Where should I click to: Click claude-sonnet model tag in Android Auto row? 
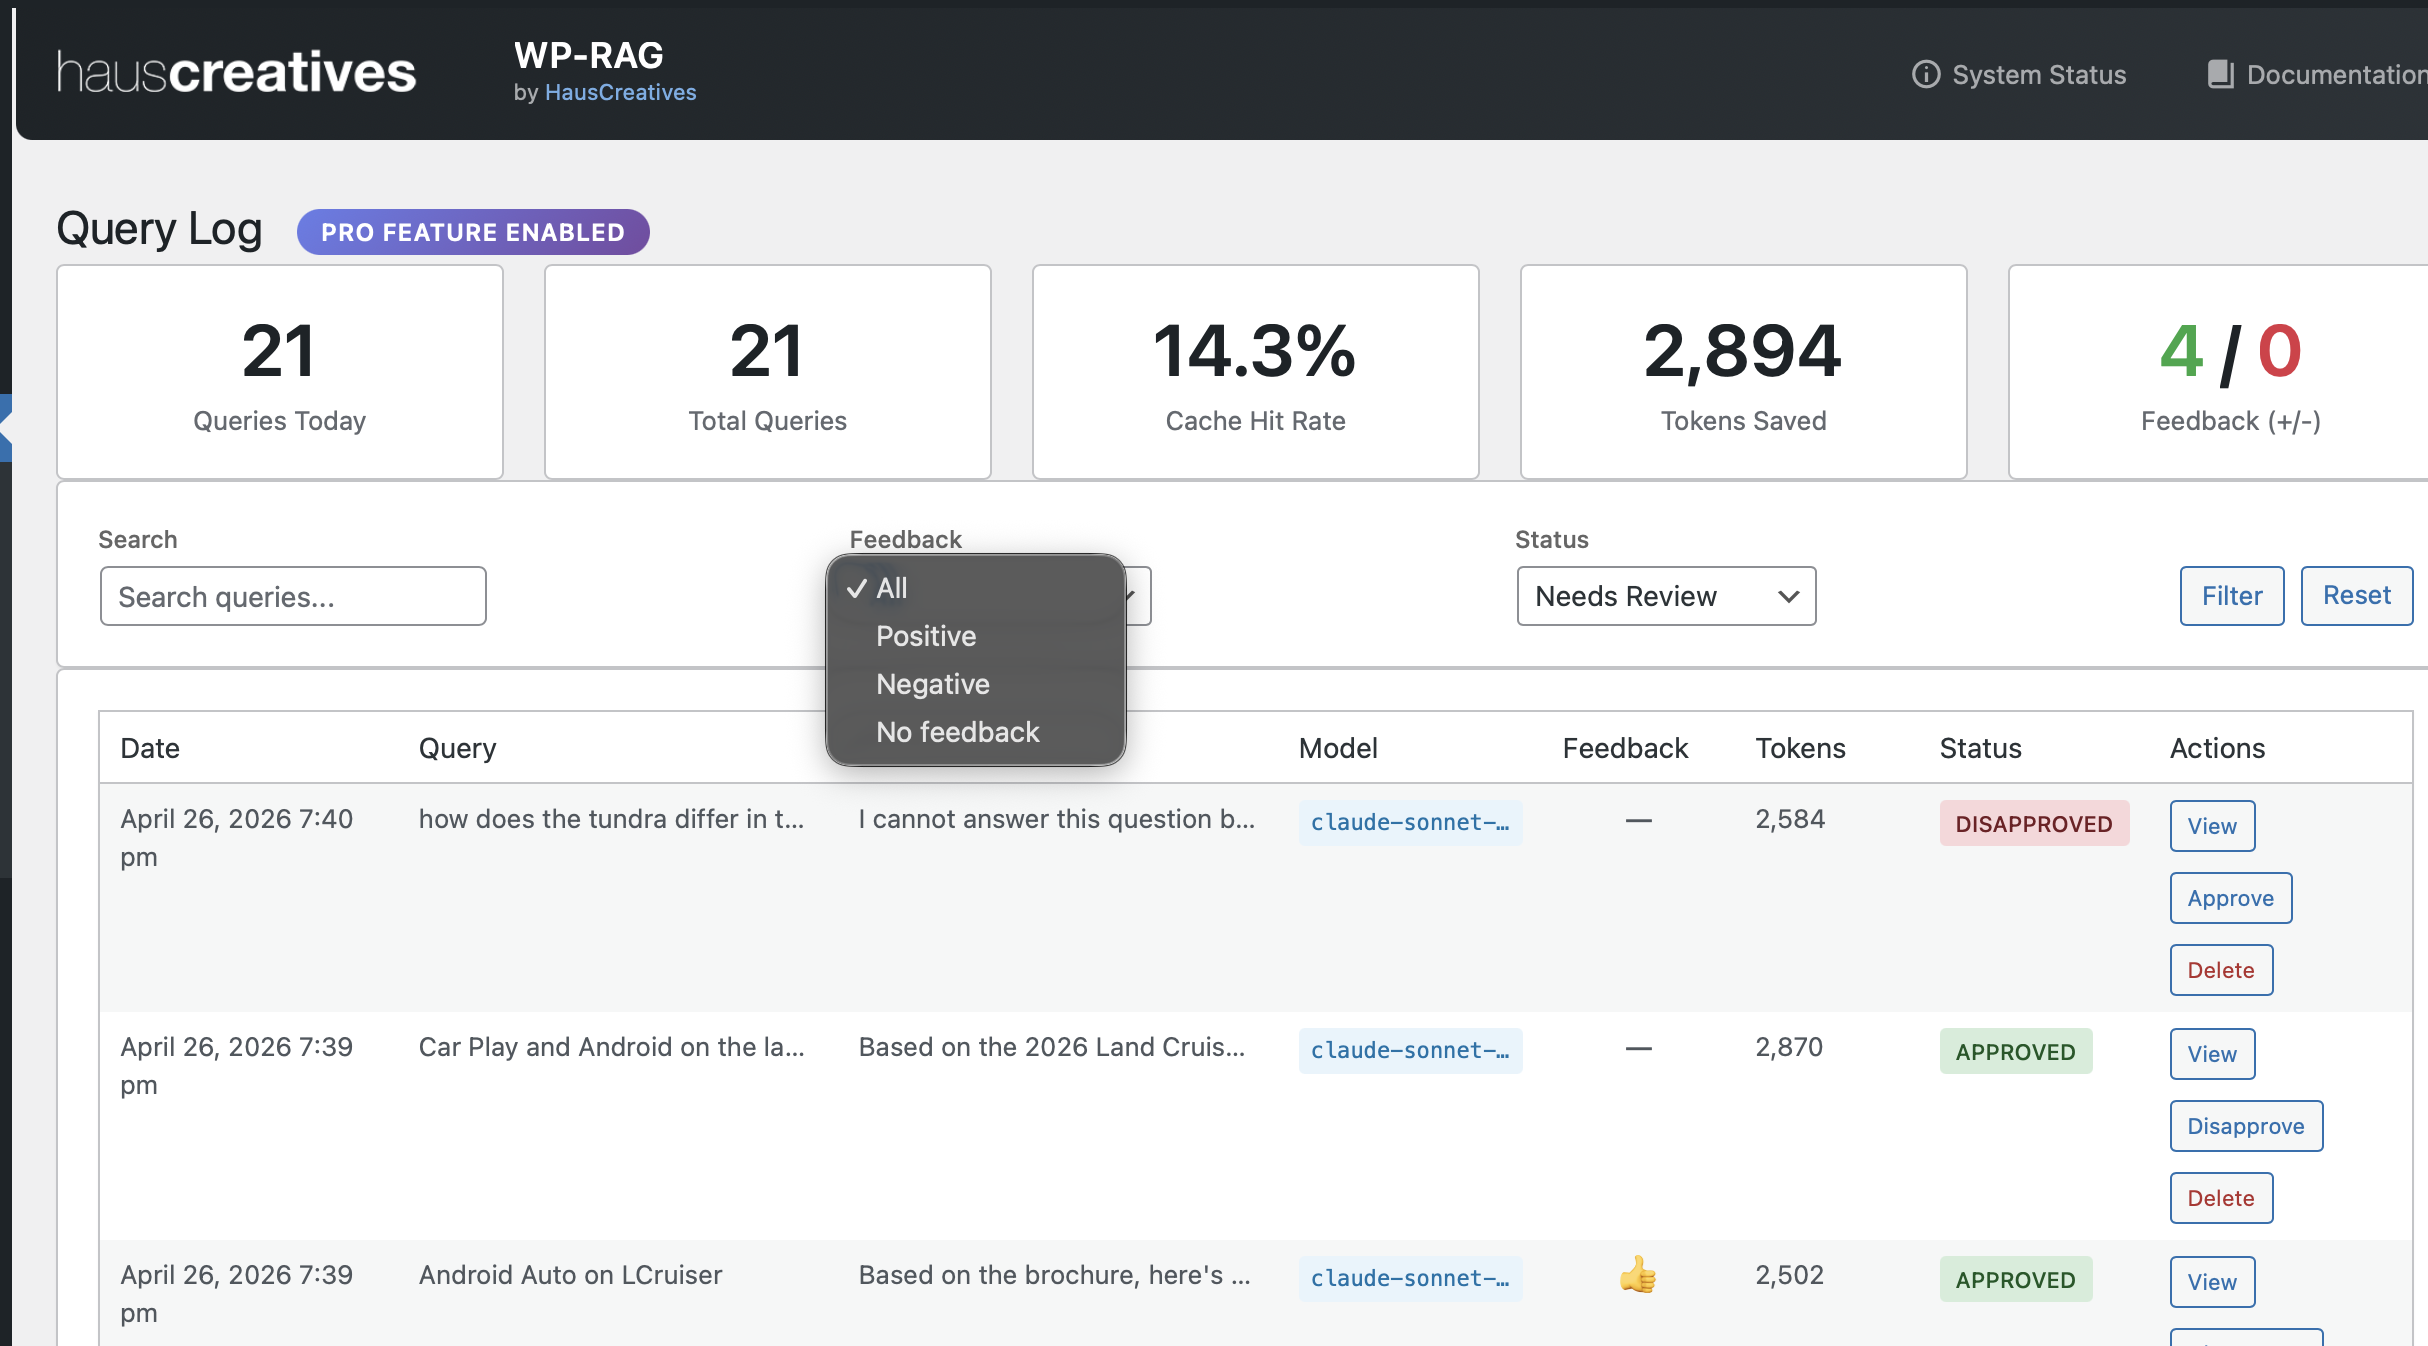point(1410,1279)
